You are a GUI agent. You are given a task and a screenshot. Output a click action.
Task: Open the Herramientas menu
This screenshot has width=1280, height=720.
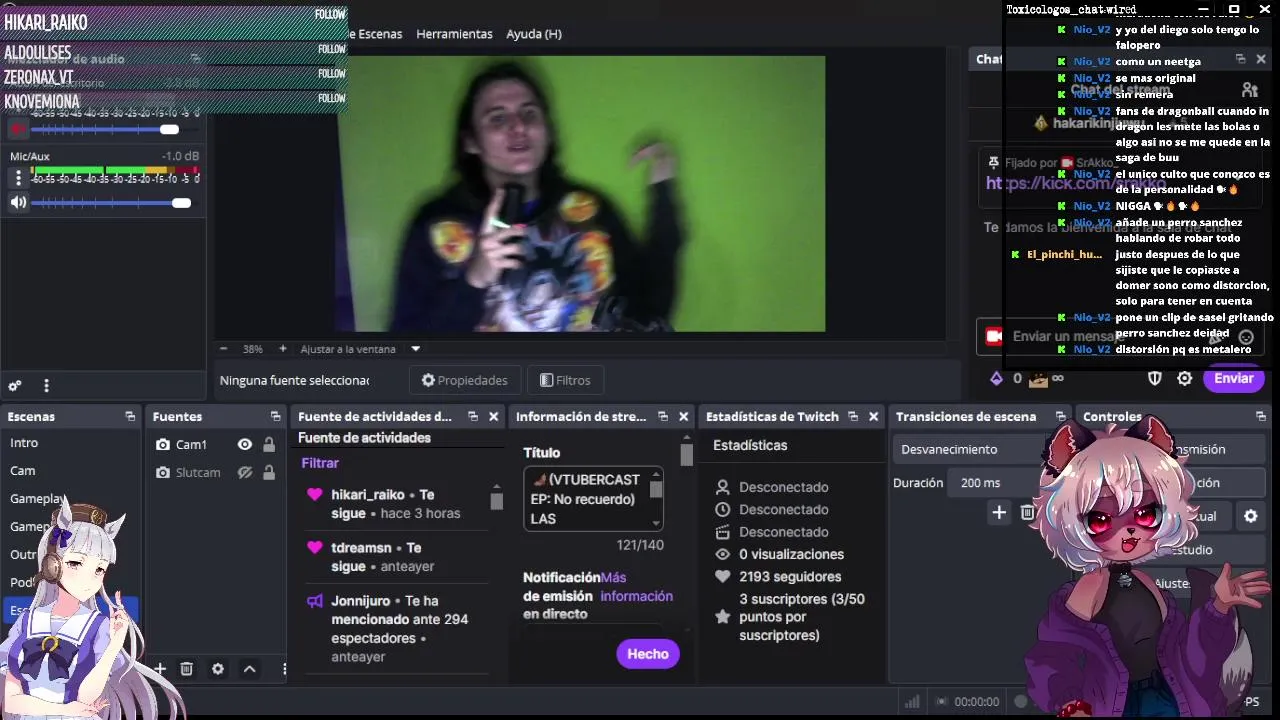pos(454,34)
